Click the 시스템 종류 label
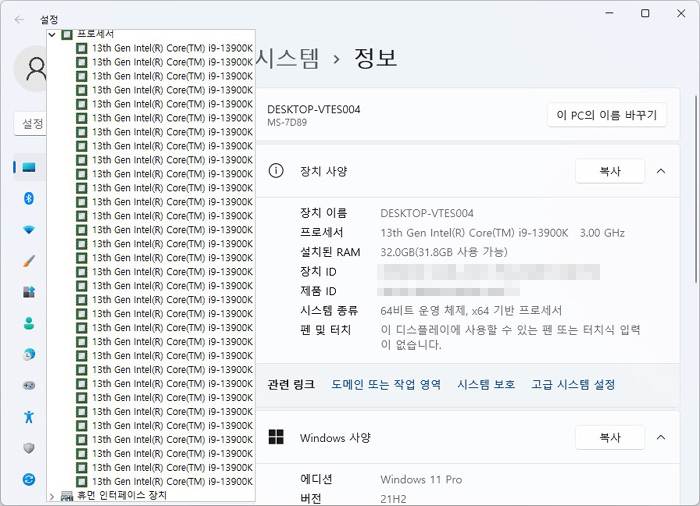Image resolution: width=700 pixels, height=506 pixels. (x=329, y=310)
